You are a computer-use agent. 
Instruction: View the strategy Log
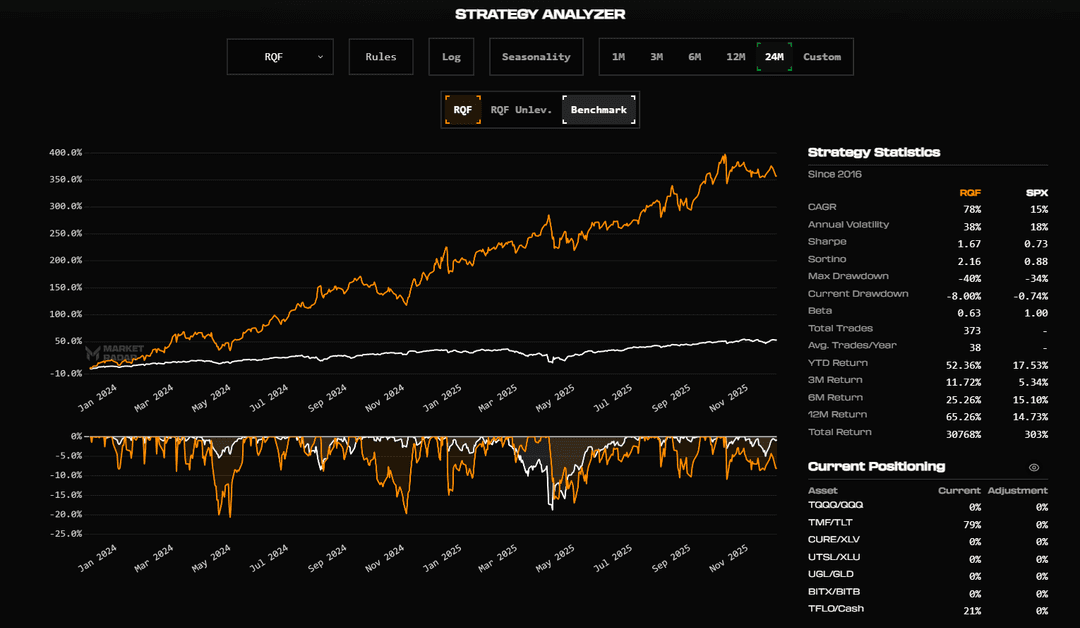click(451, 57)
